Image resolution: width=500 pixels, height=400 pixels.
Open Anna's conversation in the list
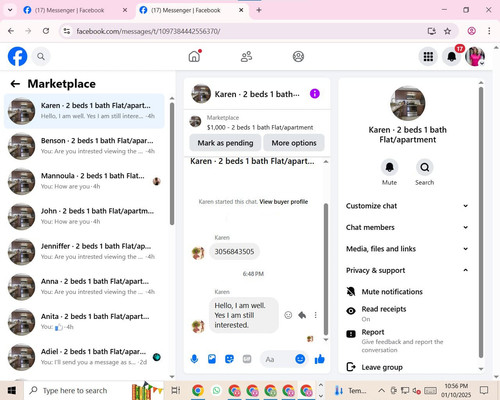[x=84, y=287]
